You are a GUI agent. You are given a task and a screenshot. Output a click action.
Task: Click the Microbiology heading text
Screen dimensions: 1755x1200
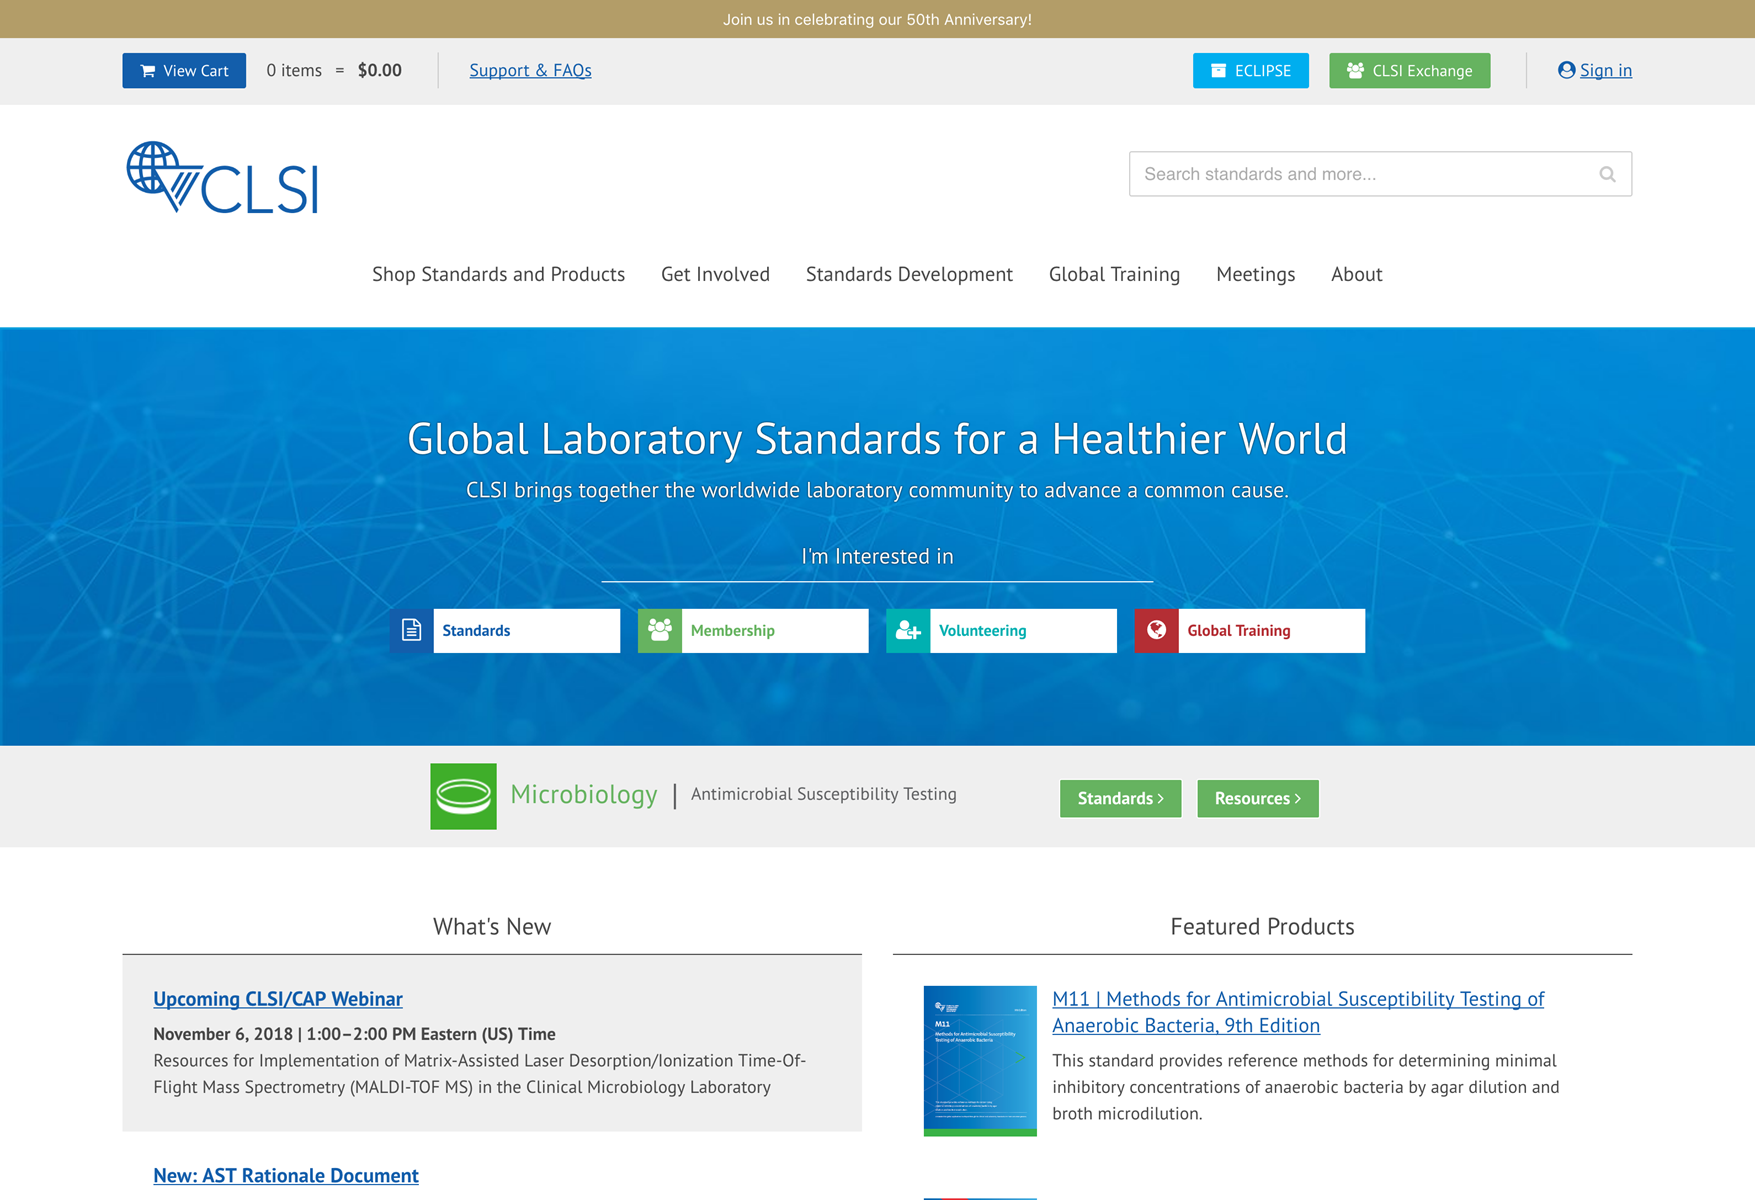pyautogui.click(x=584, y=794)
